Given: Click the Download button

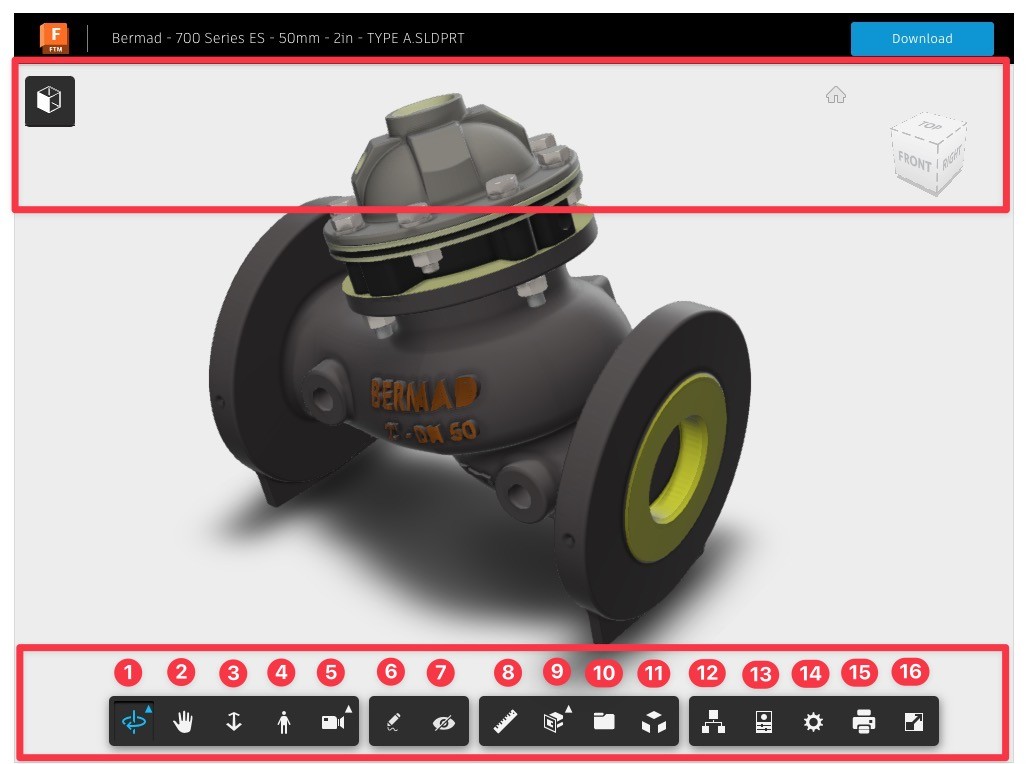Looking at the screenshot, I should (922, 38).
